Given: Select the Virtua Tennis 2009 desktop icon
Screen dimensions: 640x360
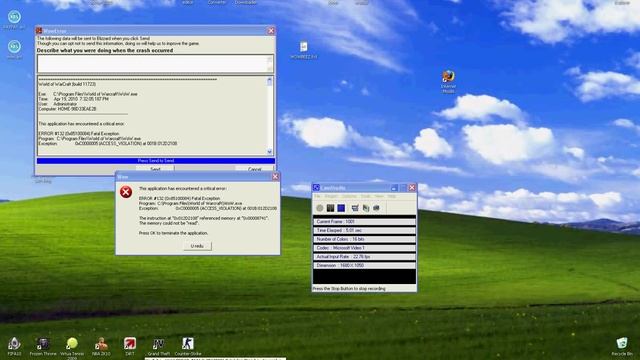Looking at the screenshot, I should click(x=72, y=348).
